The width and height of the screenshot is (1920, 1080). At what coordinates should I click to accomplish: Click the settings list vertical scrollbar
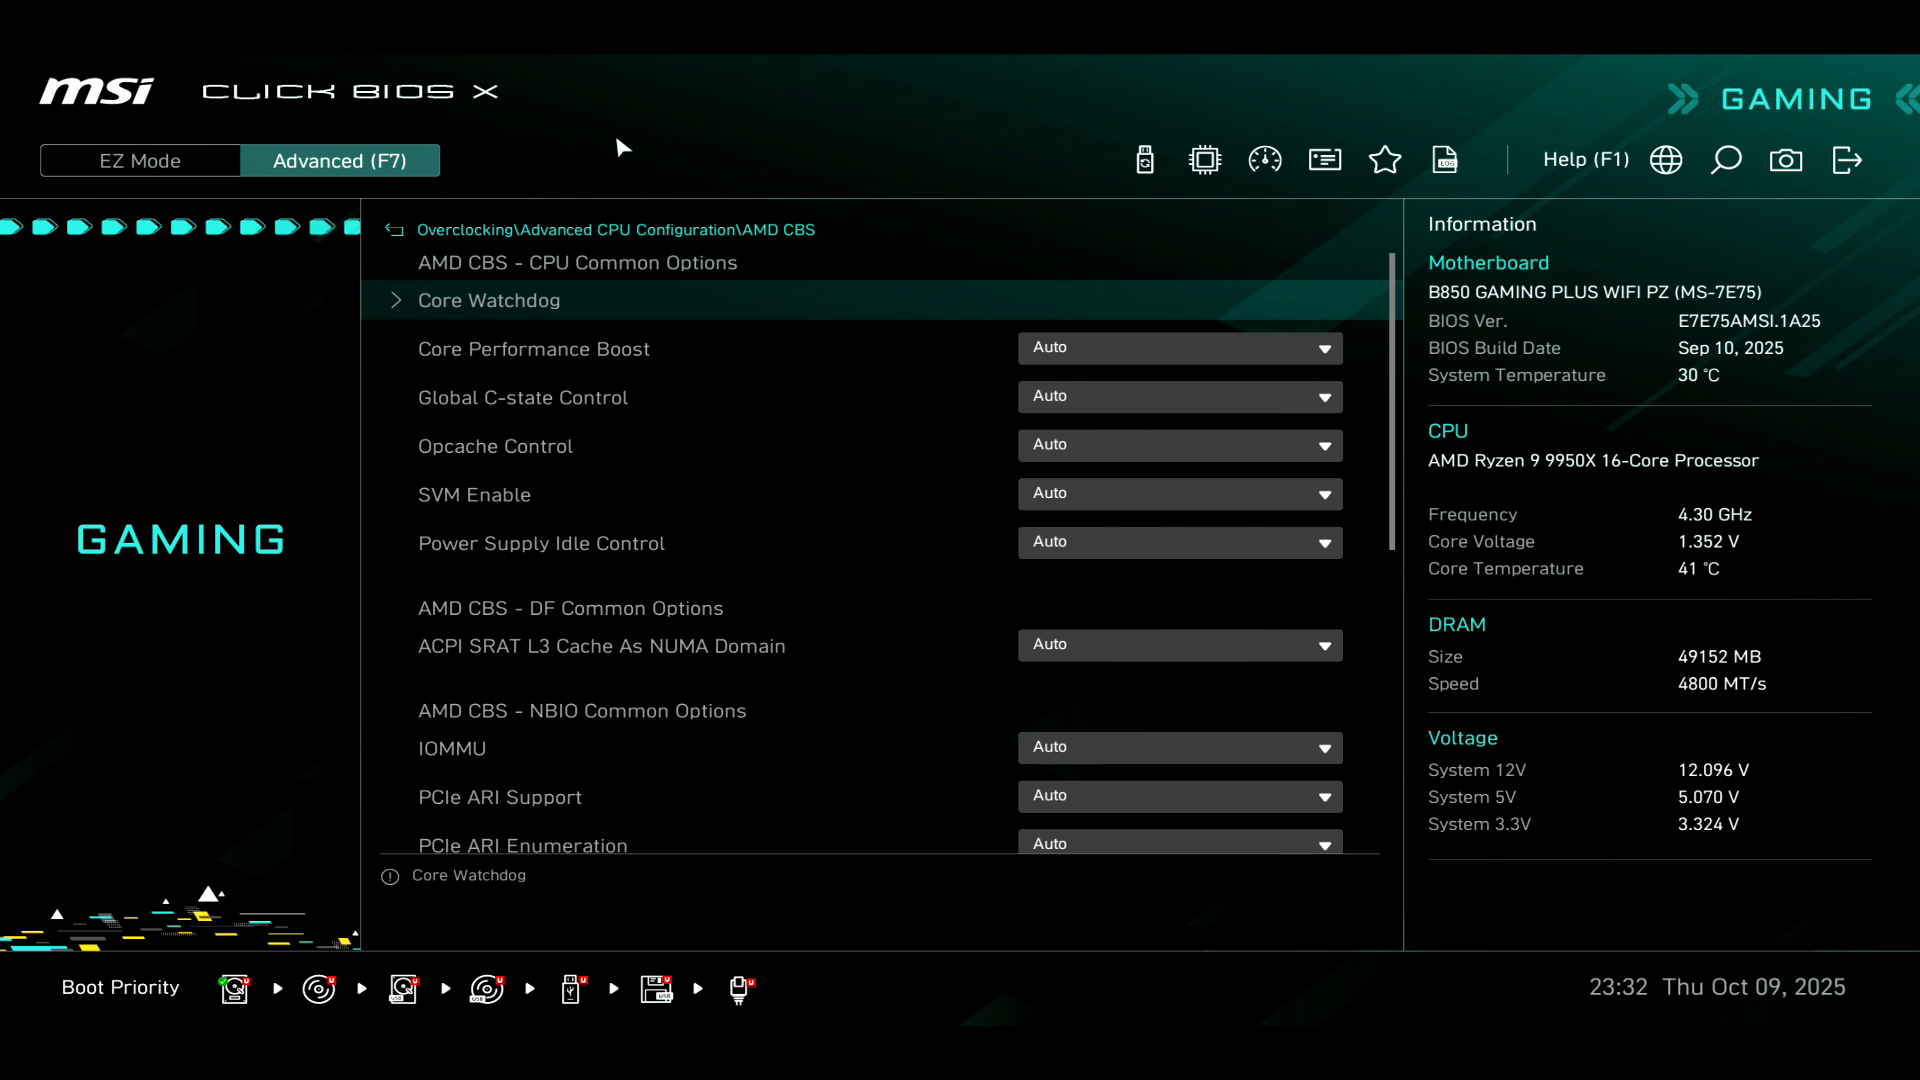click(1391, 400)
